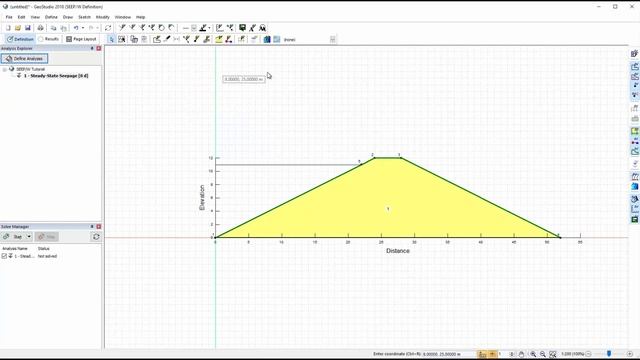
Task: Click the blue Solve Analyses icon
Action: click(267, 39)
